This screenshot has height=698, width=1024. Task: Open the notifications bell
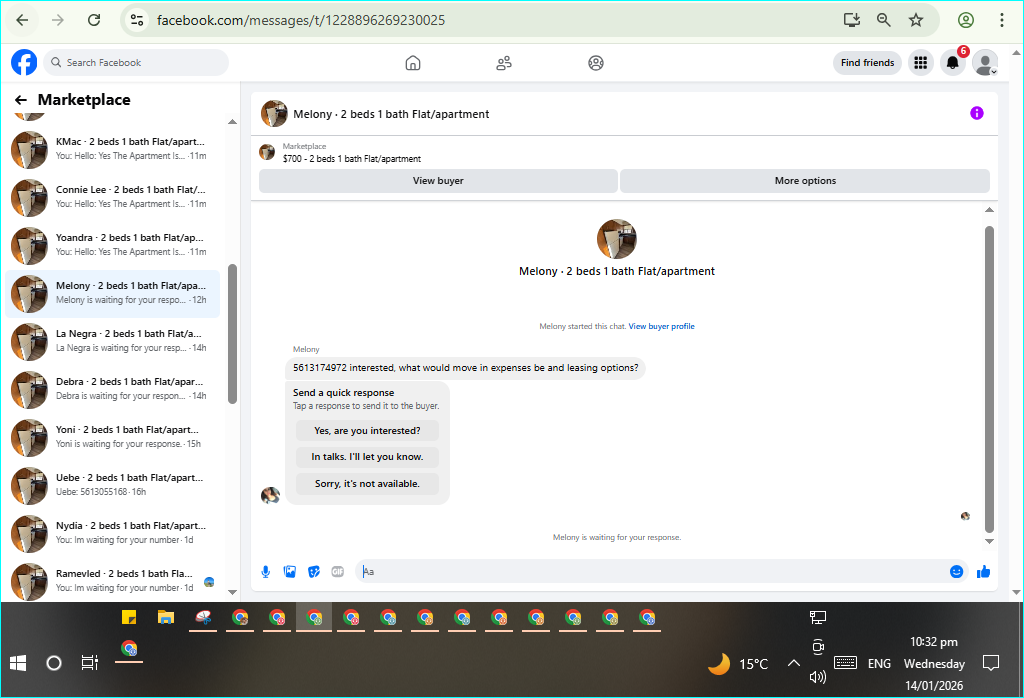pyautogui.click(x=953, y=63)
